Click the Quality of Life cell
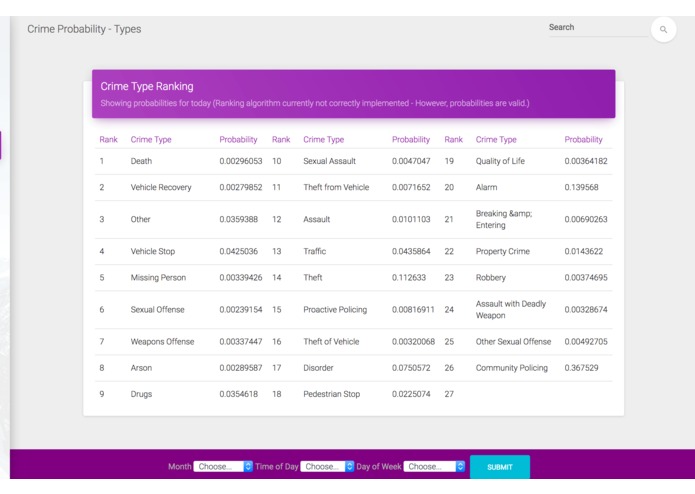695x494 pixels. click(500, 161)
